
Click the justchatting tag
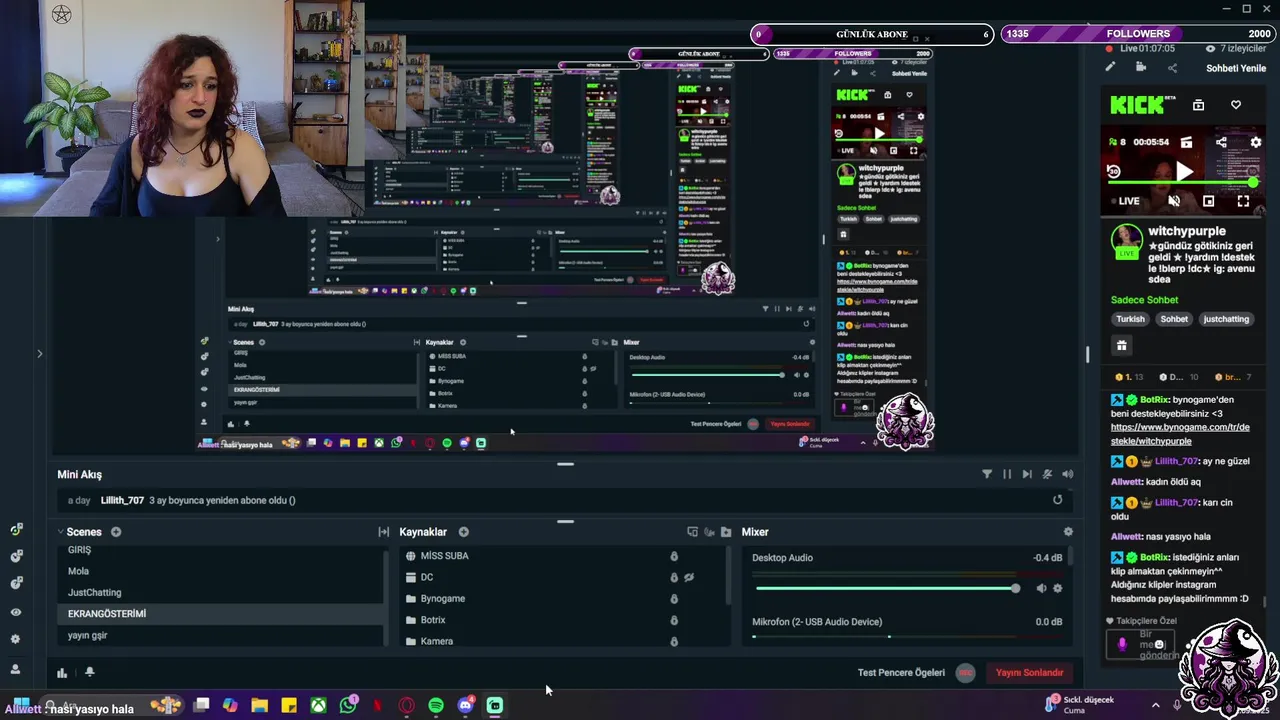1226,319
